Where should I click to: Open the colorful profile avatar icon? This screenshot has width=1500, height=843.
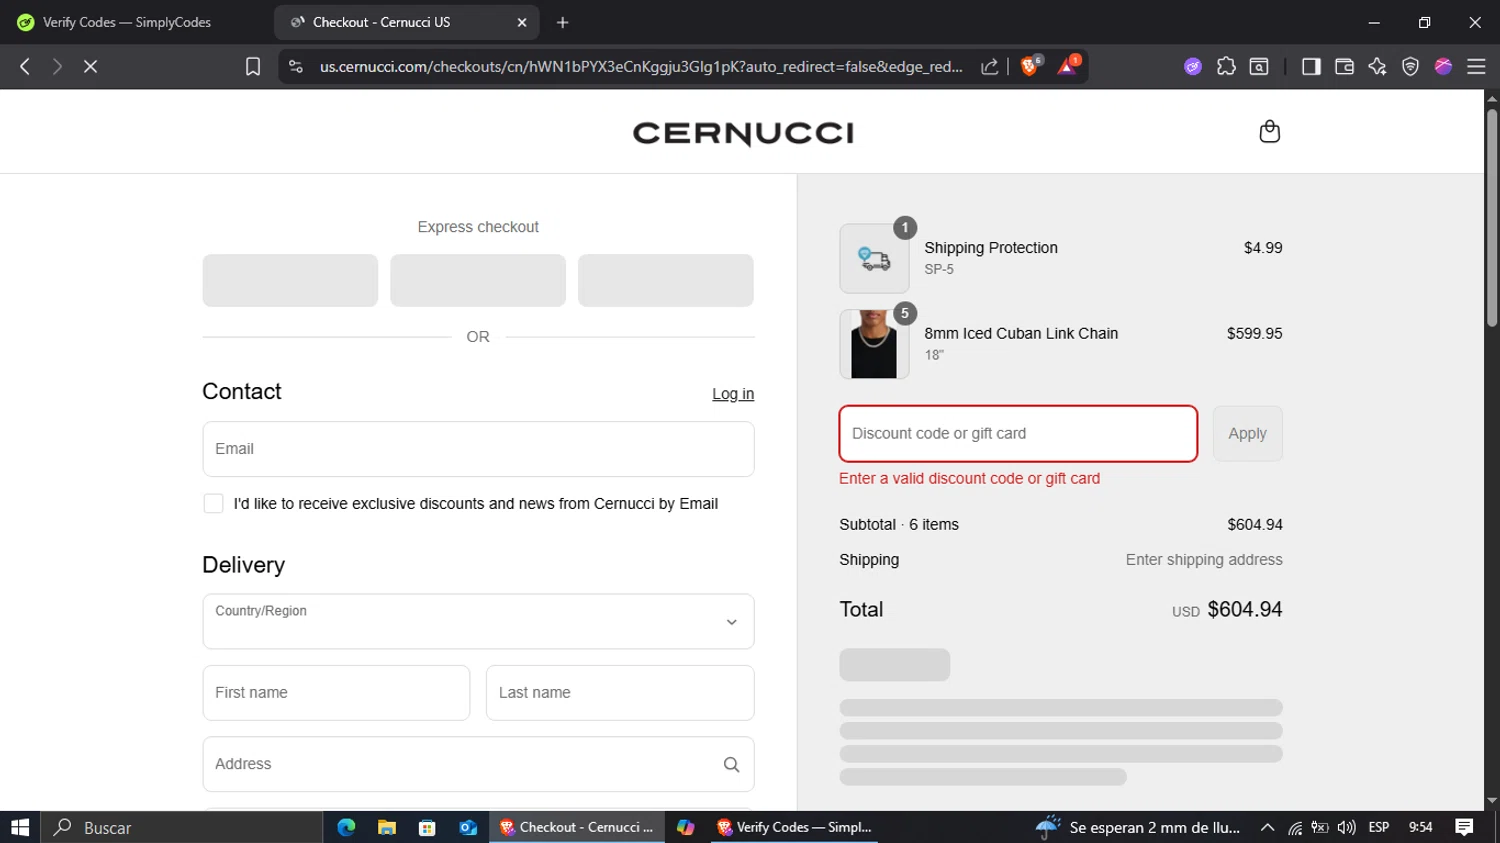(x=1443, y=66)
